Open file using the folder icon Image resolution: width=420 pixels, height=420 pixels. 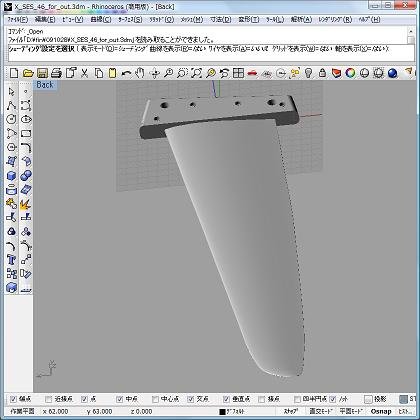coord(28,73)
